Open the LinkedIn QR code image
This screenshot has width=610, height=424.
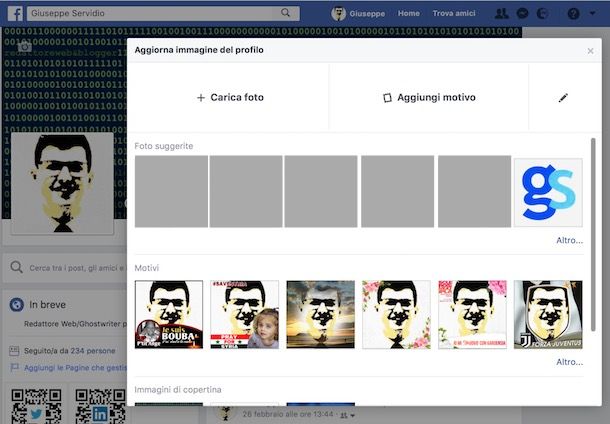100,405
